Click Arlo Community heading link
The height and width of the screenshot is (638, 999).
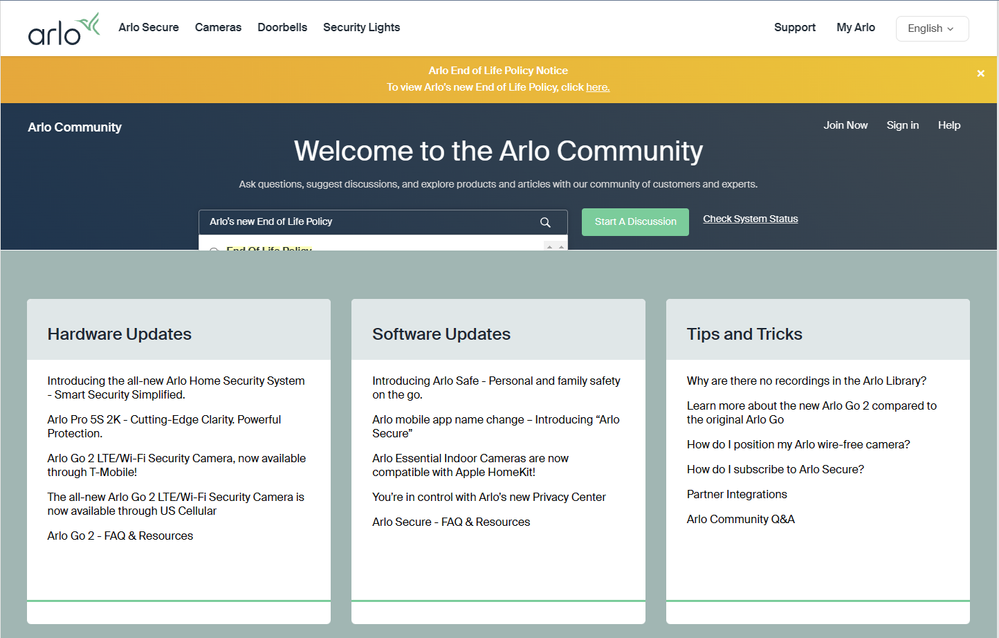click(x=75, y=127)
